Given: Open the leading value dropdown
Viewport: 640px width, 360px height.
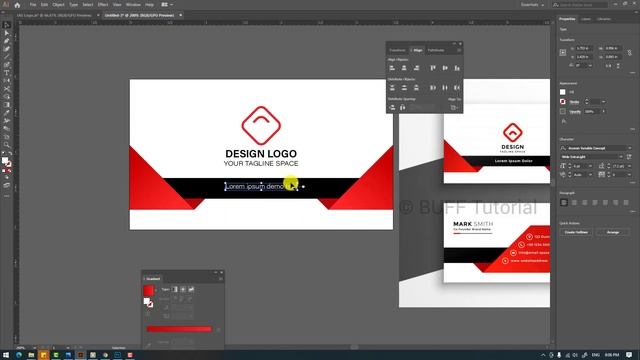Looking at the screenshot, I should [x=629, y=166].
